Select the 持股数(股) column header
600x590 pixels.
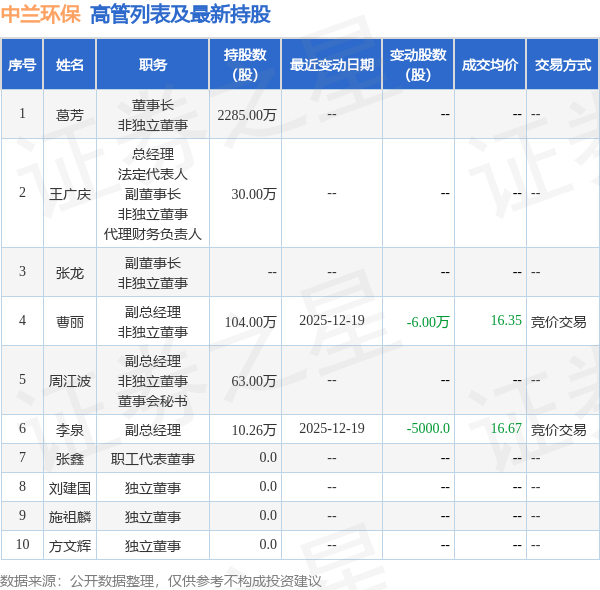pos(245,65)
